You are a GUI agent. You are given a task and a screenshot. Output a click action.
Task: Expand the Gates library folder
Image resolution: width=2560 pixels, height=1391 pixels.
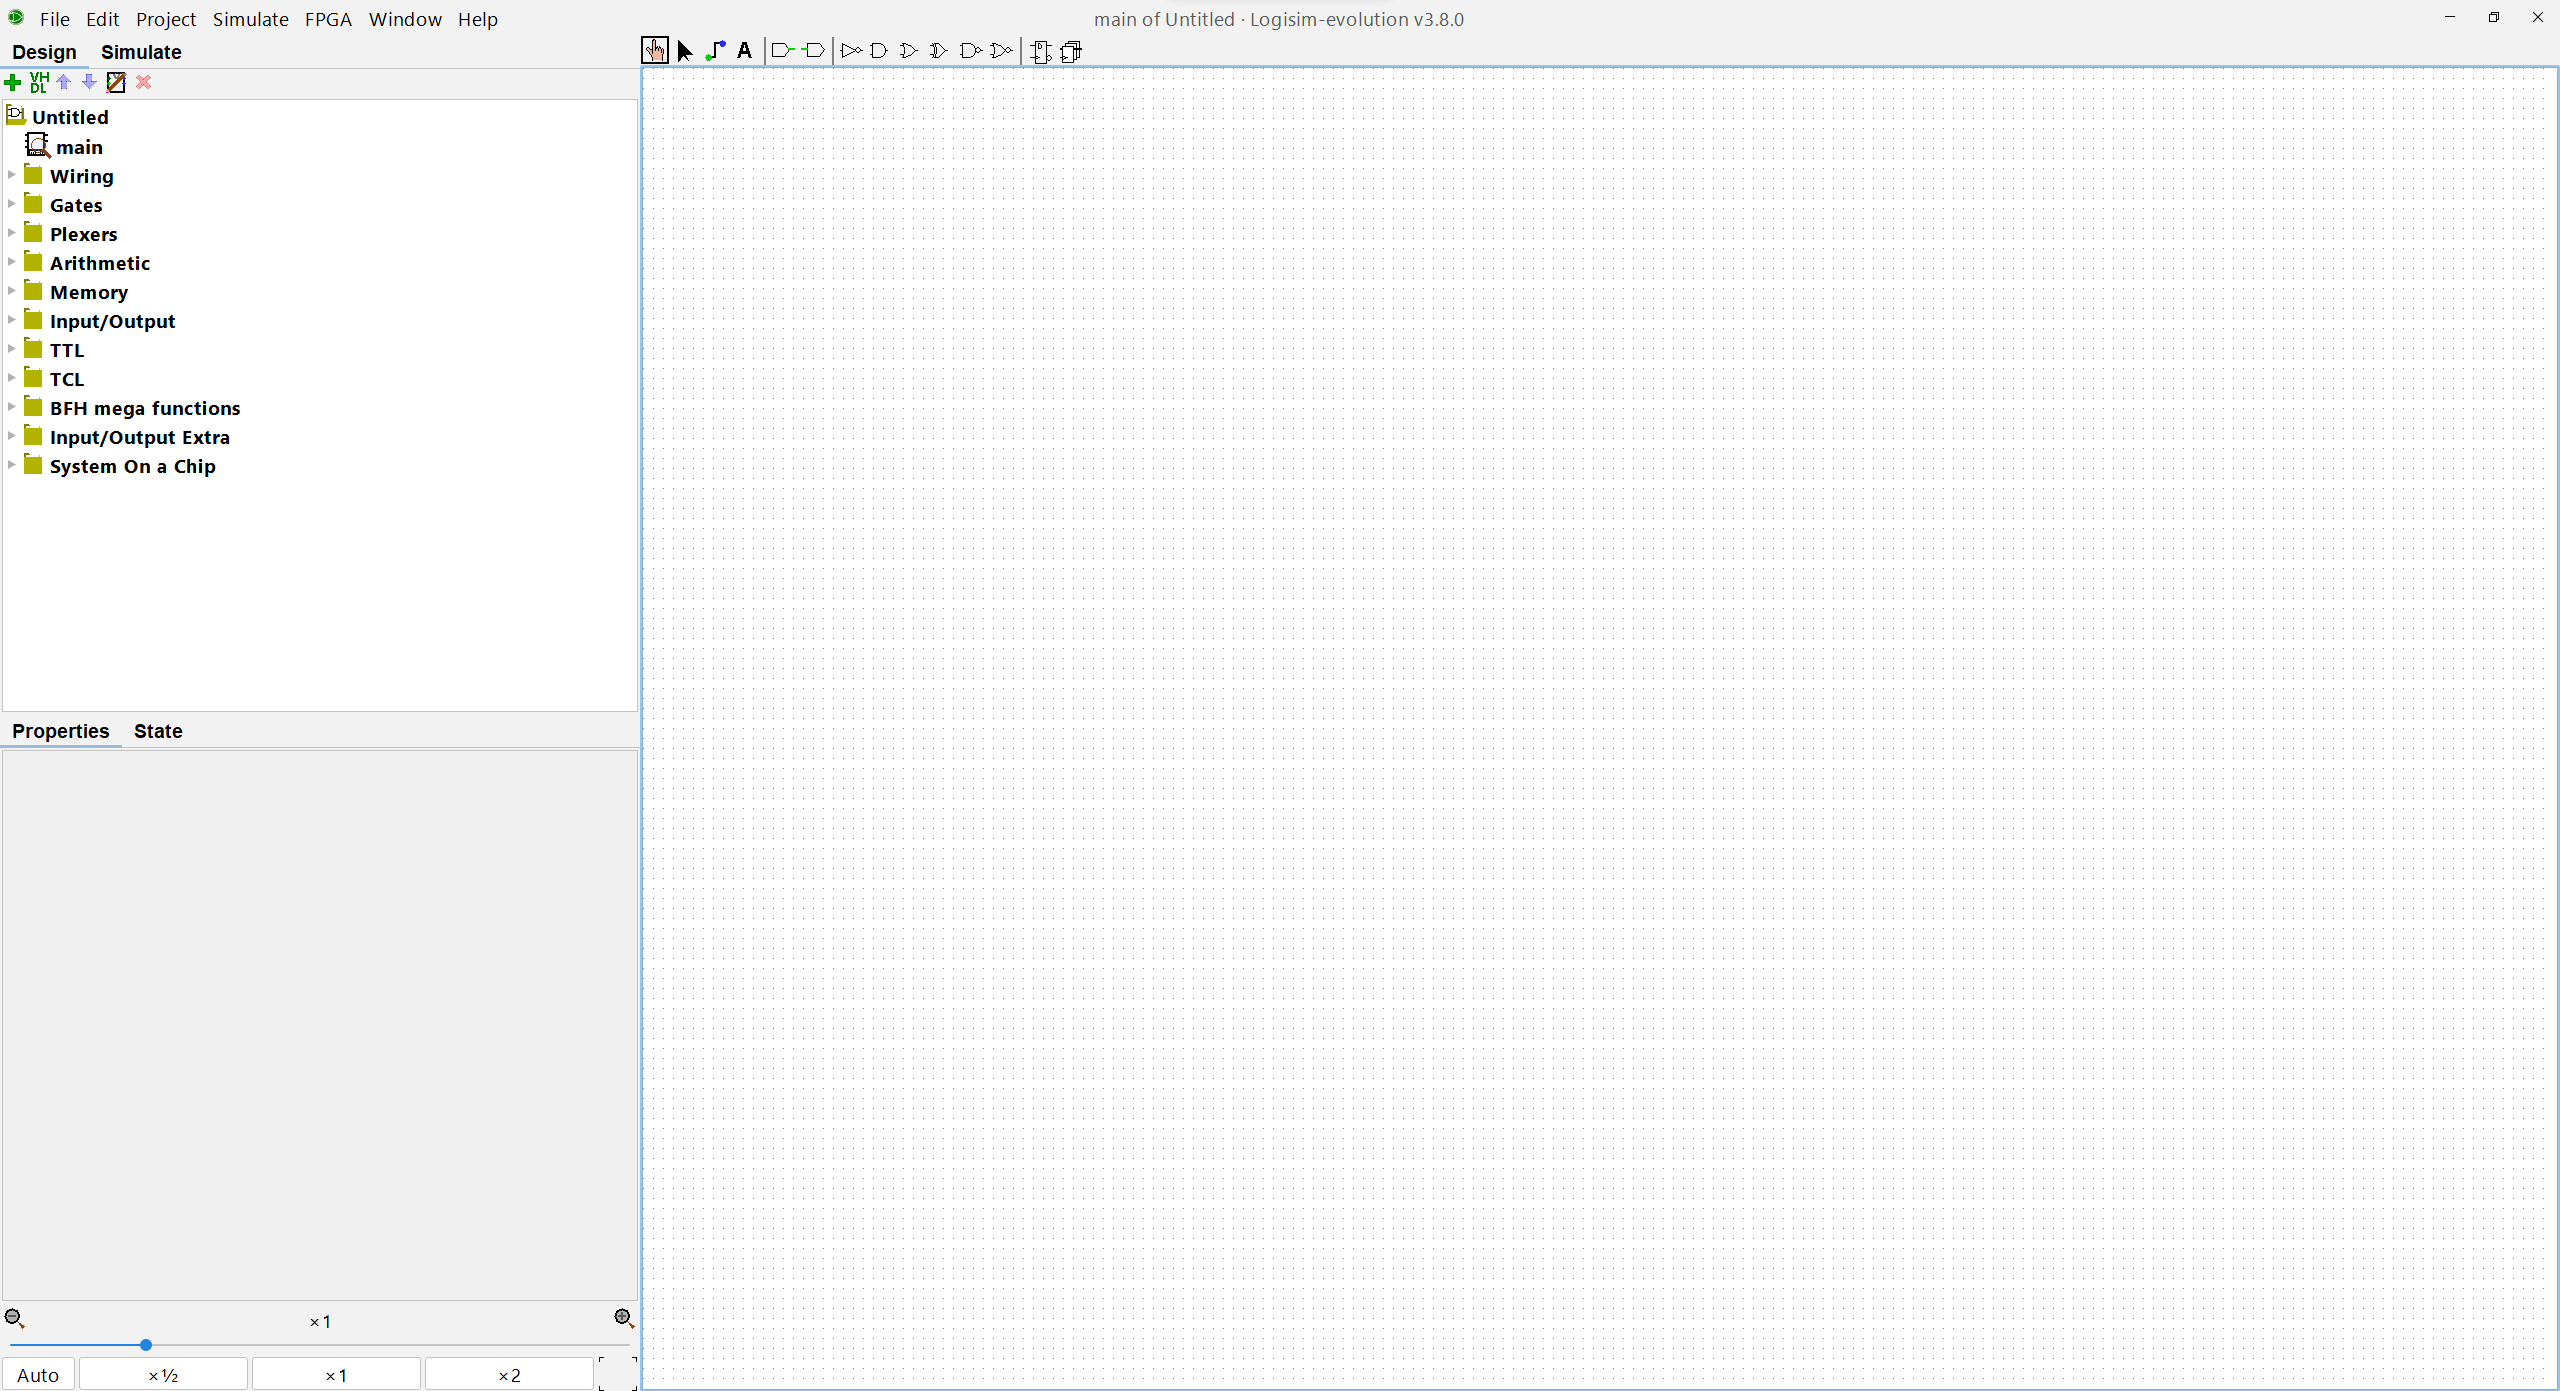tap(12, 205)
